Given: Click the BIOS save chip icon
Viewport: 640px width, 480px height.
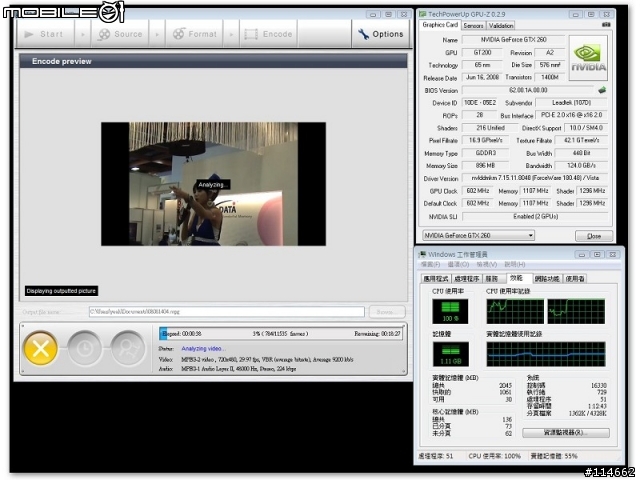Looking at the screenshot, I should click(602, 90).
